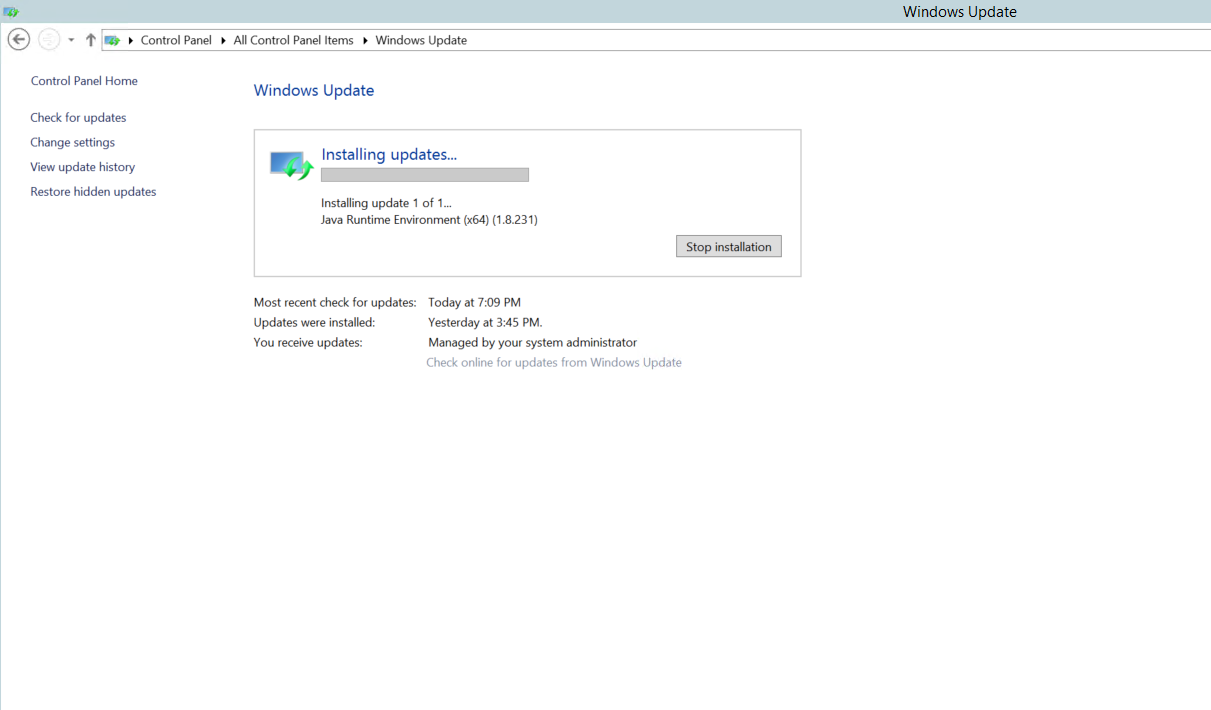The width and height of the screenshot is (1211, 710).
Task: Open View update history
Action: tap(82, 167)
